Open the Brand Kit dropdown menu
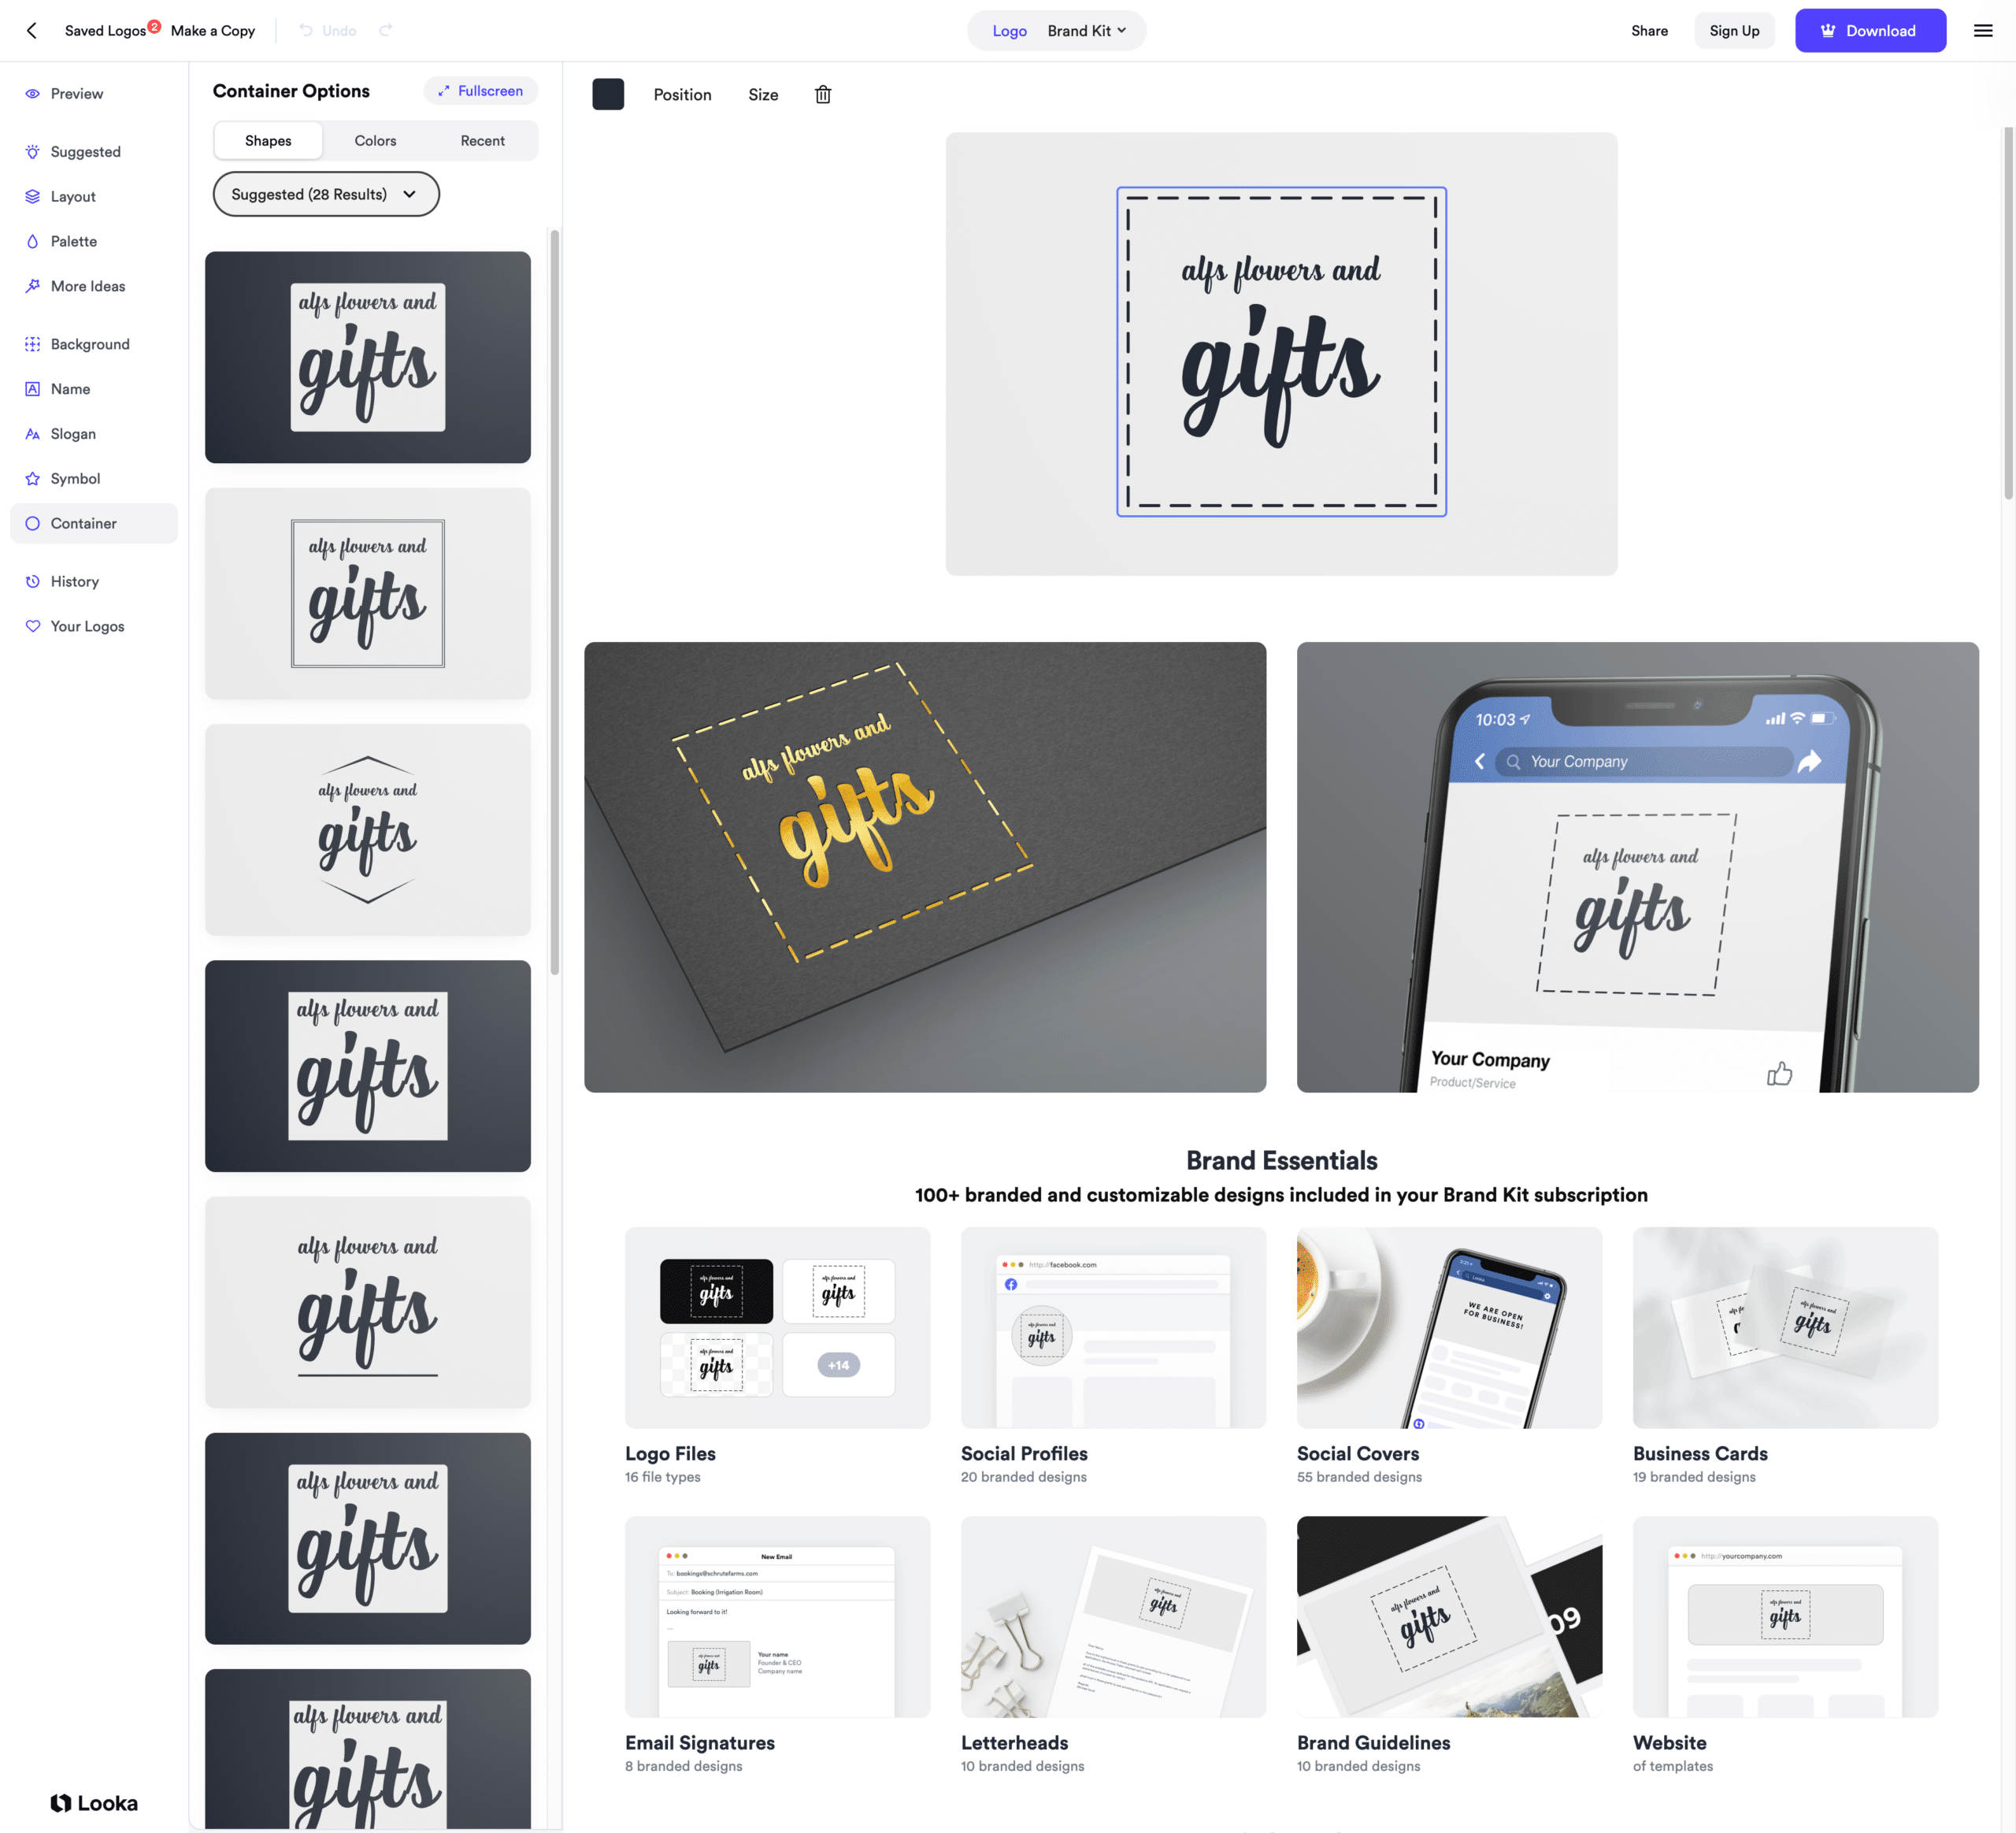The height and width of the screenshot is (1833, 2016). [1085, 30]
